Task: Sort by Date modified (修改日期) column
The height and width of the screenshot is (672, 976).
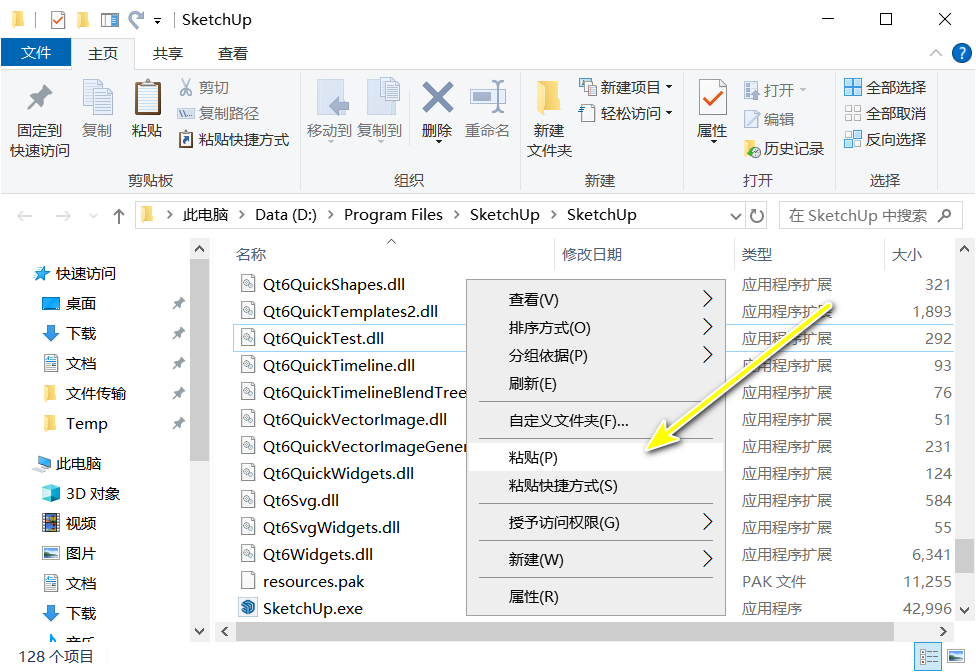Action: (591, 254)
